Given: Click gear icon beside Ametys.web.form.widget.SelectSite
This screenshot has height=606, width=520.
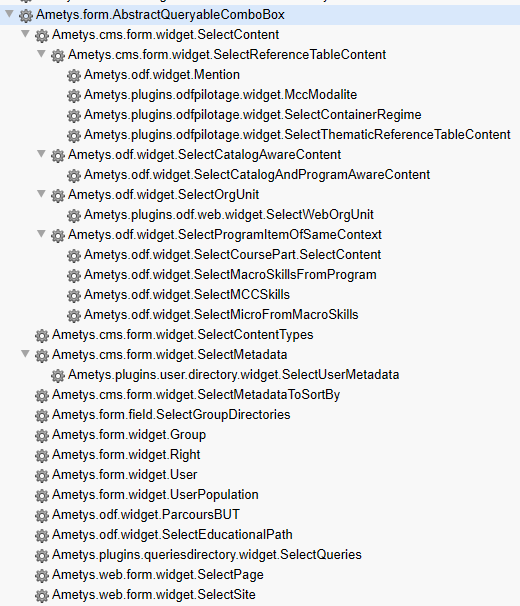Looking at the screenshot, I should [x=42, y=596].
